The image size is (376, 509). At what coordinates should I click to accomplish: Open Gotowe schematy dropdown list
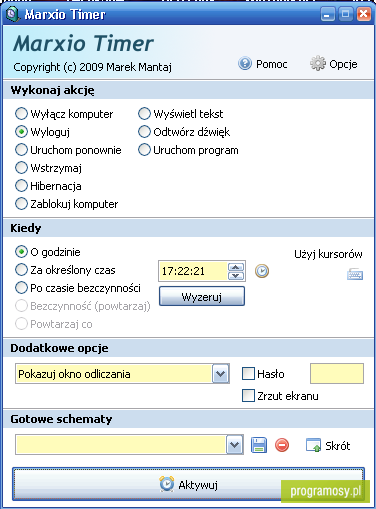point(235,445)
